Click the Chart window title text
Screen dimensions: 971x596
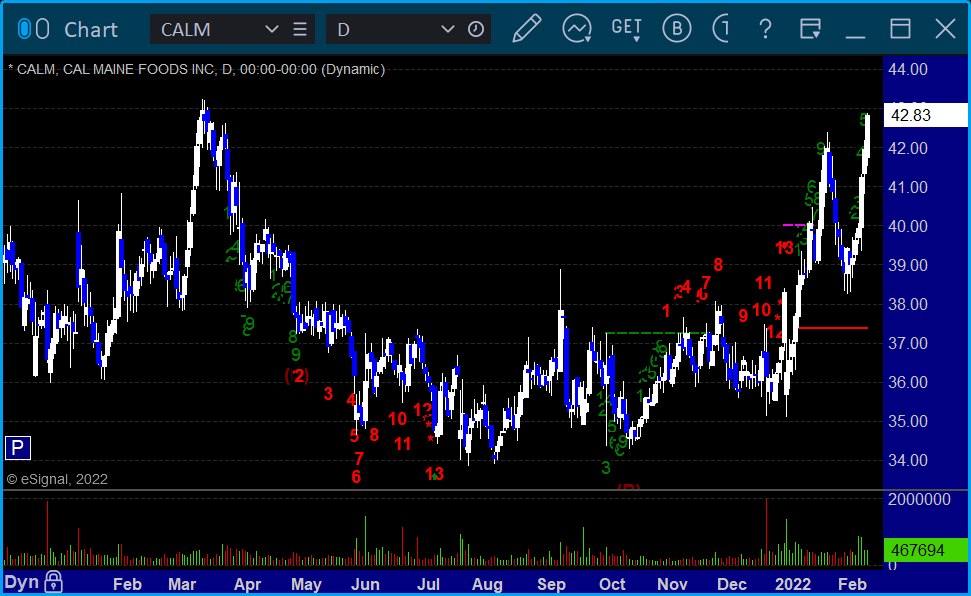[x=91, y=30]
